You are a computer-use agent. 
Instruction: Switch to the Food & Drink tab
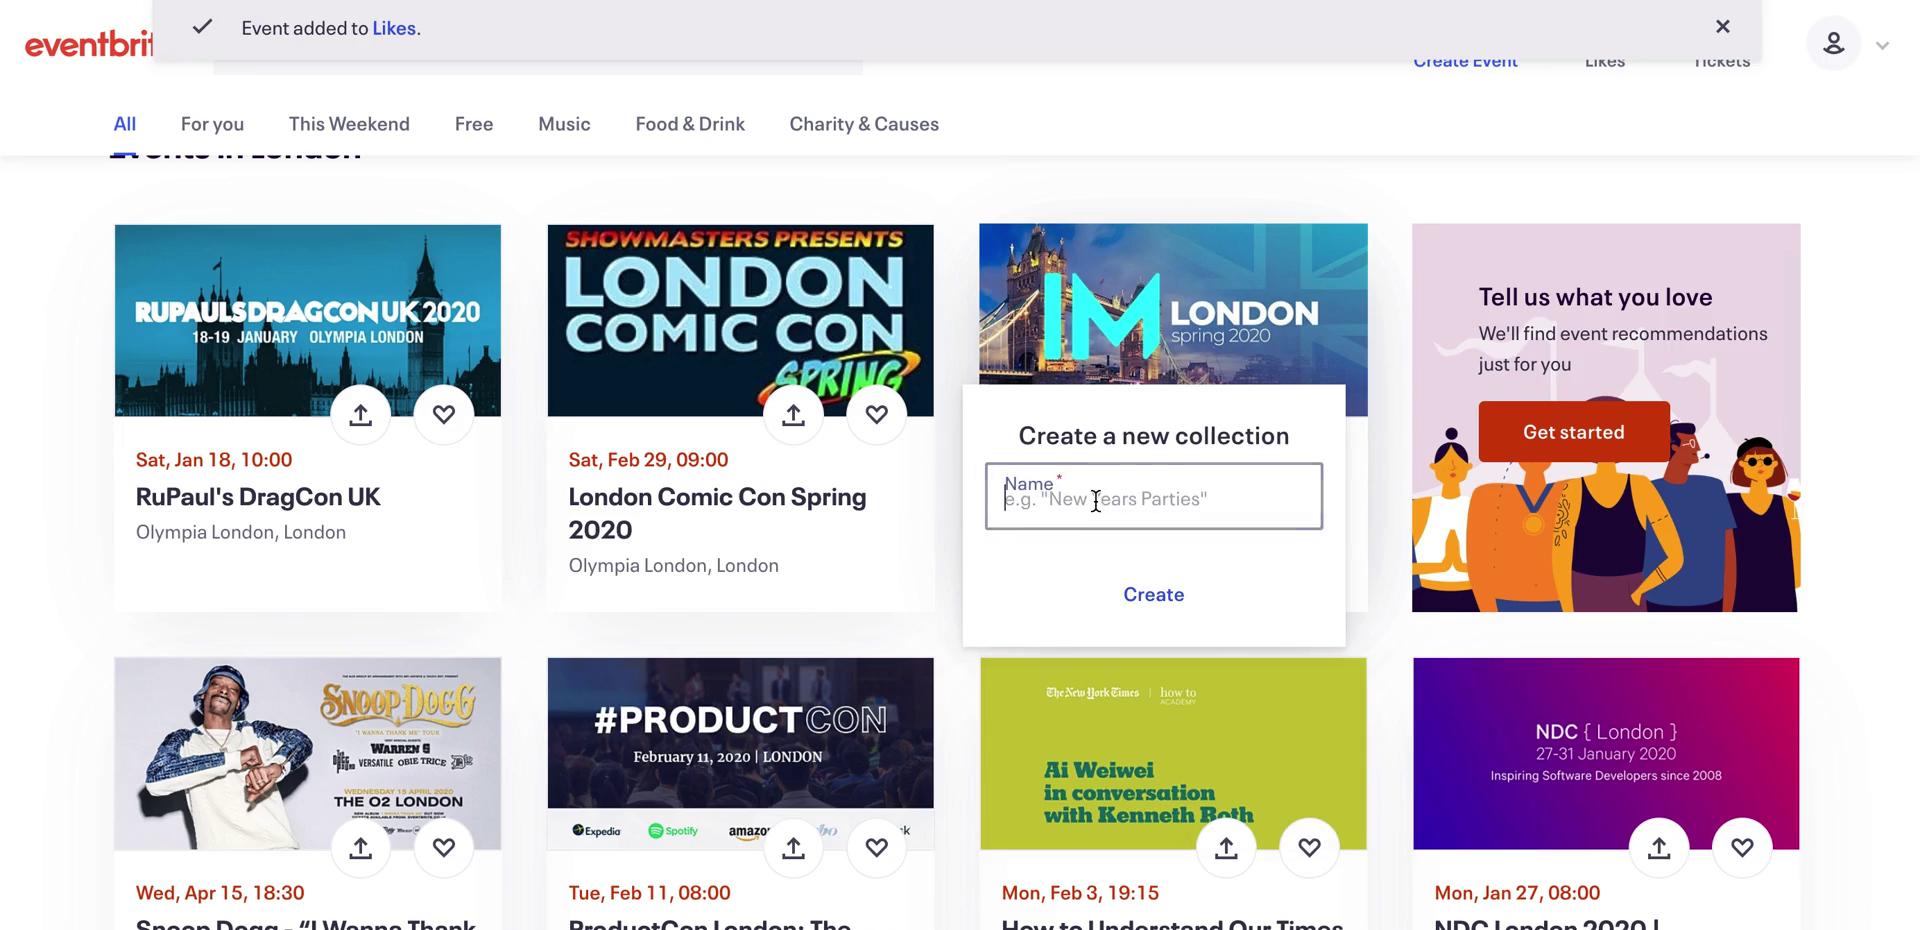pyautogui.click(x=690, y=124)
